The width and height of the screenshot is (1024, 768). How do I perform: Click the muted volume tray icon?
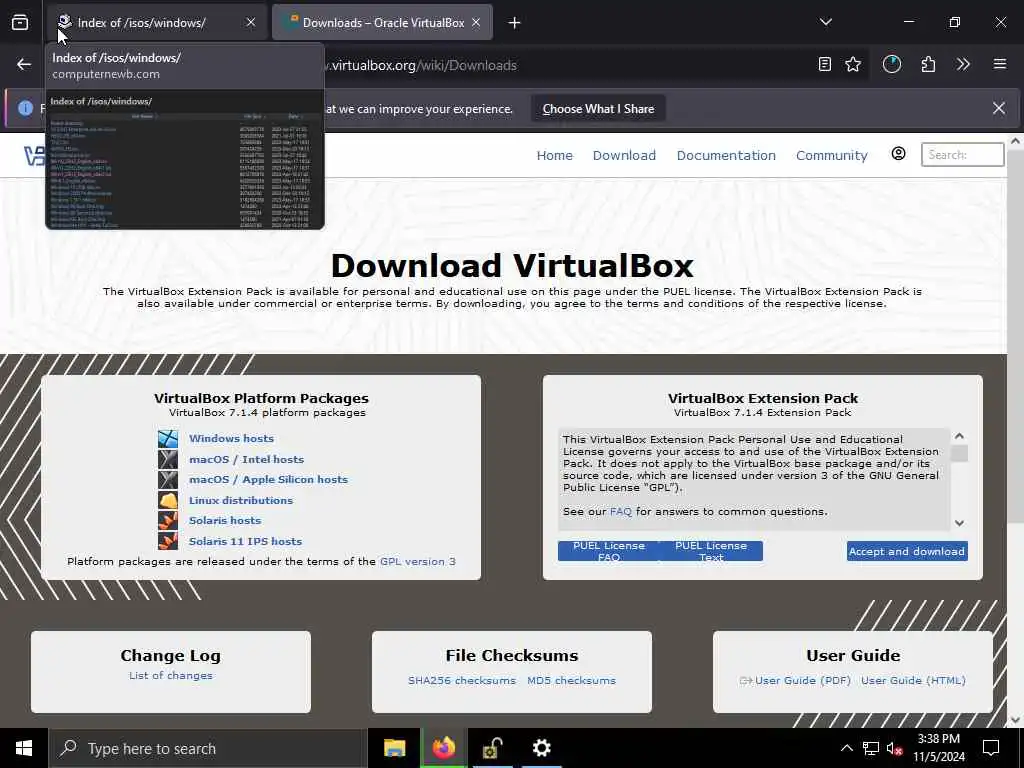point(895,748)
